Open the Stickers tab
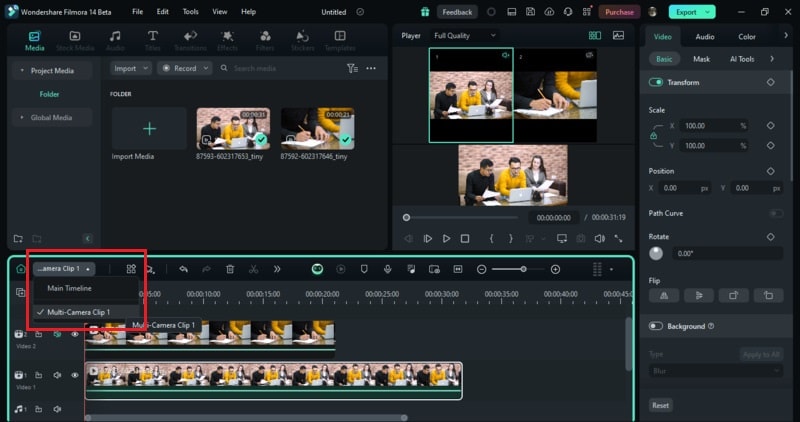This screenshot has height=422, width=800. point(302,40)
